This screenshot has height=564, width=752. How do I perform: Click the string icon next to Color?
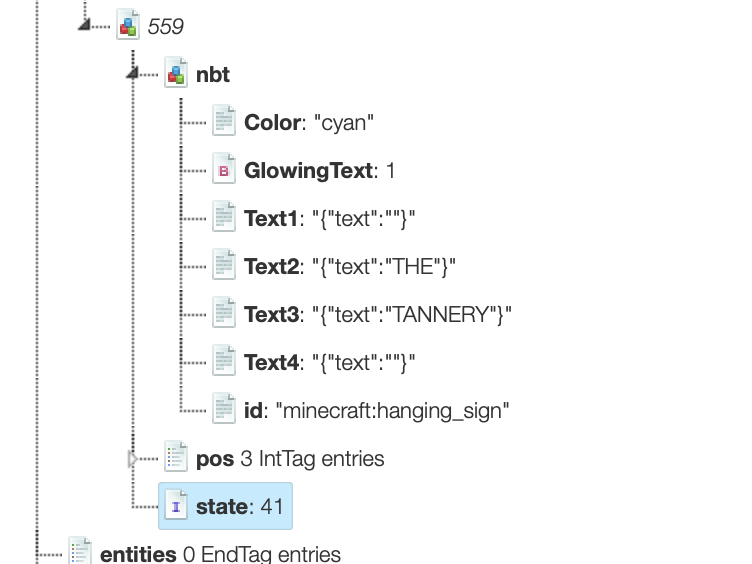(224, 122)
